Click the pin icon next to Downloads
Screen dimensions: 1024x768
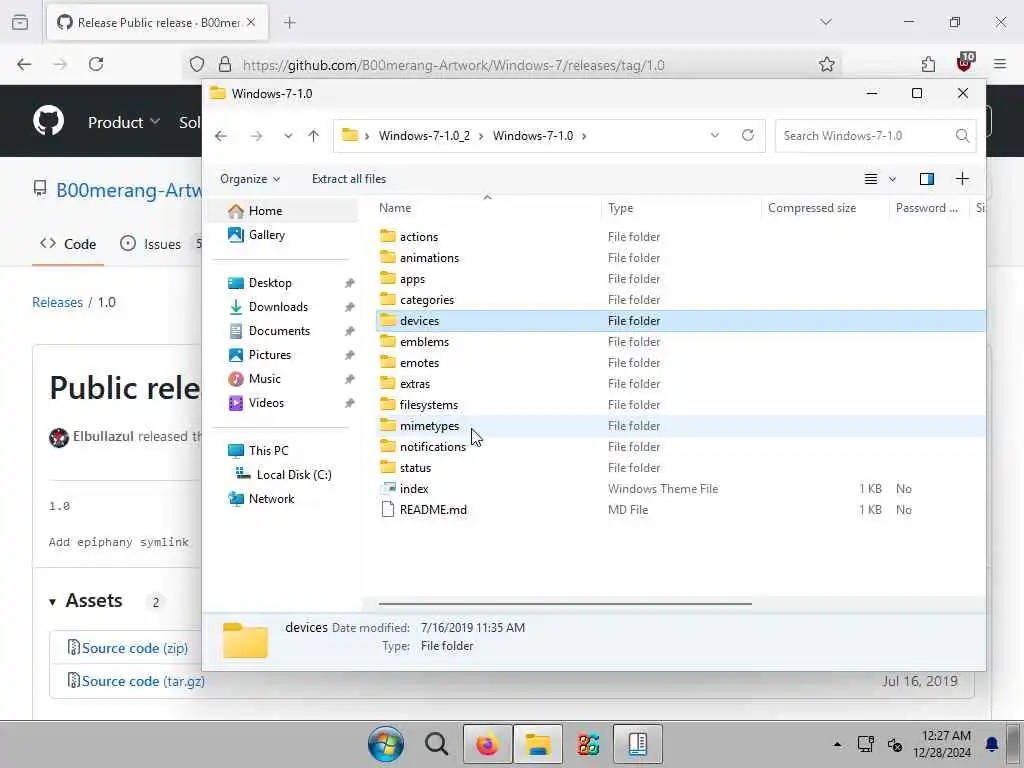(x=349, y=307)
